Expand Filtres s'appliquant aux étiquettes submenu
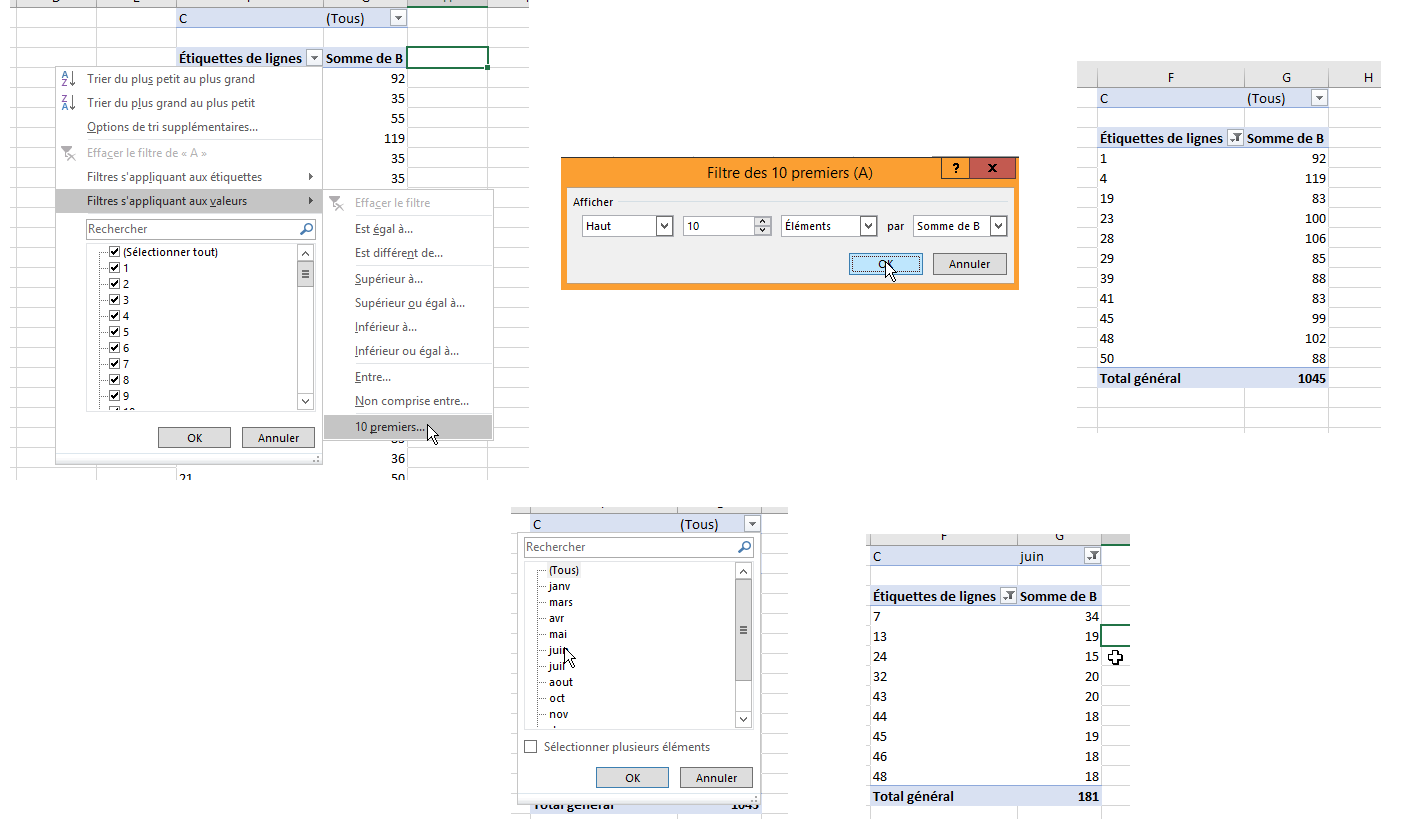Image resolution: width=1419 pixels, height=819 pixels. pos(188,177)
